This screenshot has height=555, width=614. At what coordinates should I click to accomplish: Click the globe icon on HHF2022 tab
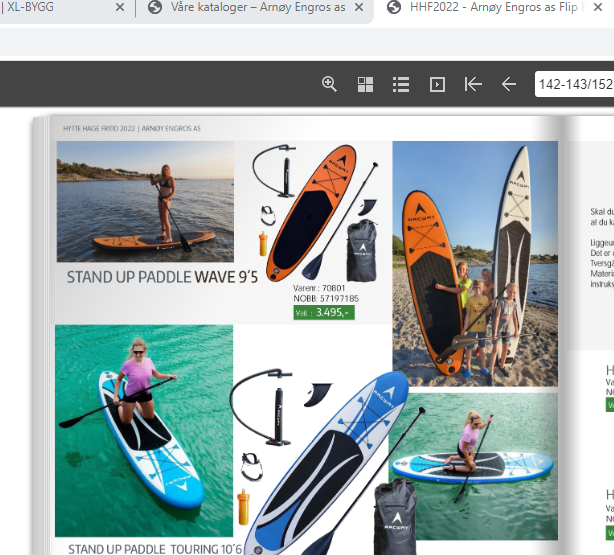pyautogui.click(x=394, y=7)
